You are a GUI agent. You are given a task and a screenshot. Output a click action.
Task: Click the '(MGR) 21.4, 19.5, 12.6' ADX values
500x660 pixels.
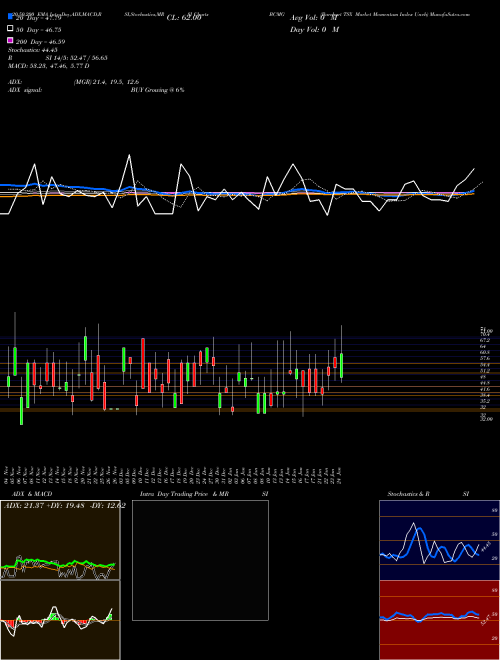click(x=106, y=82)
